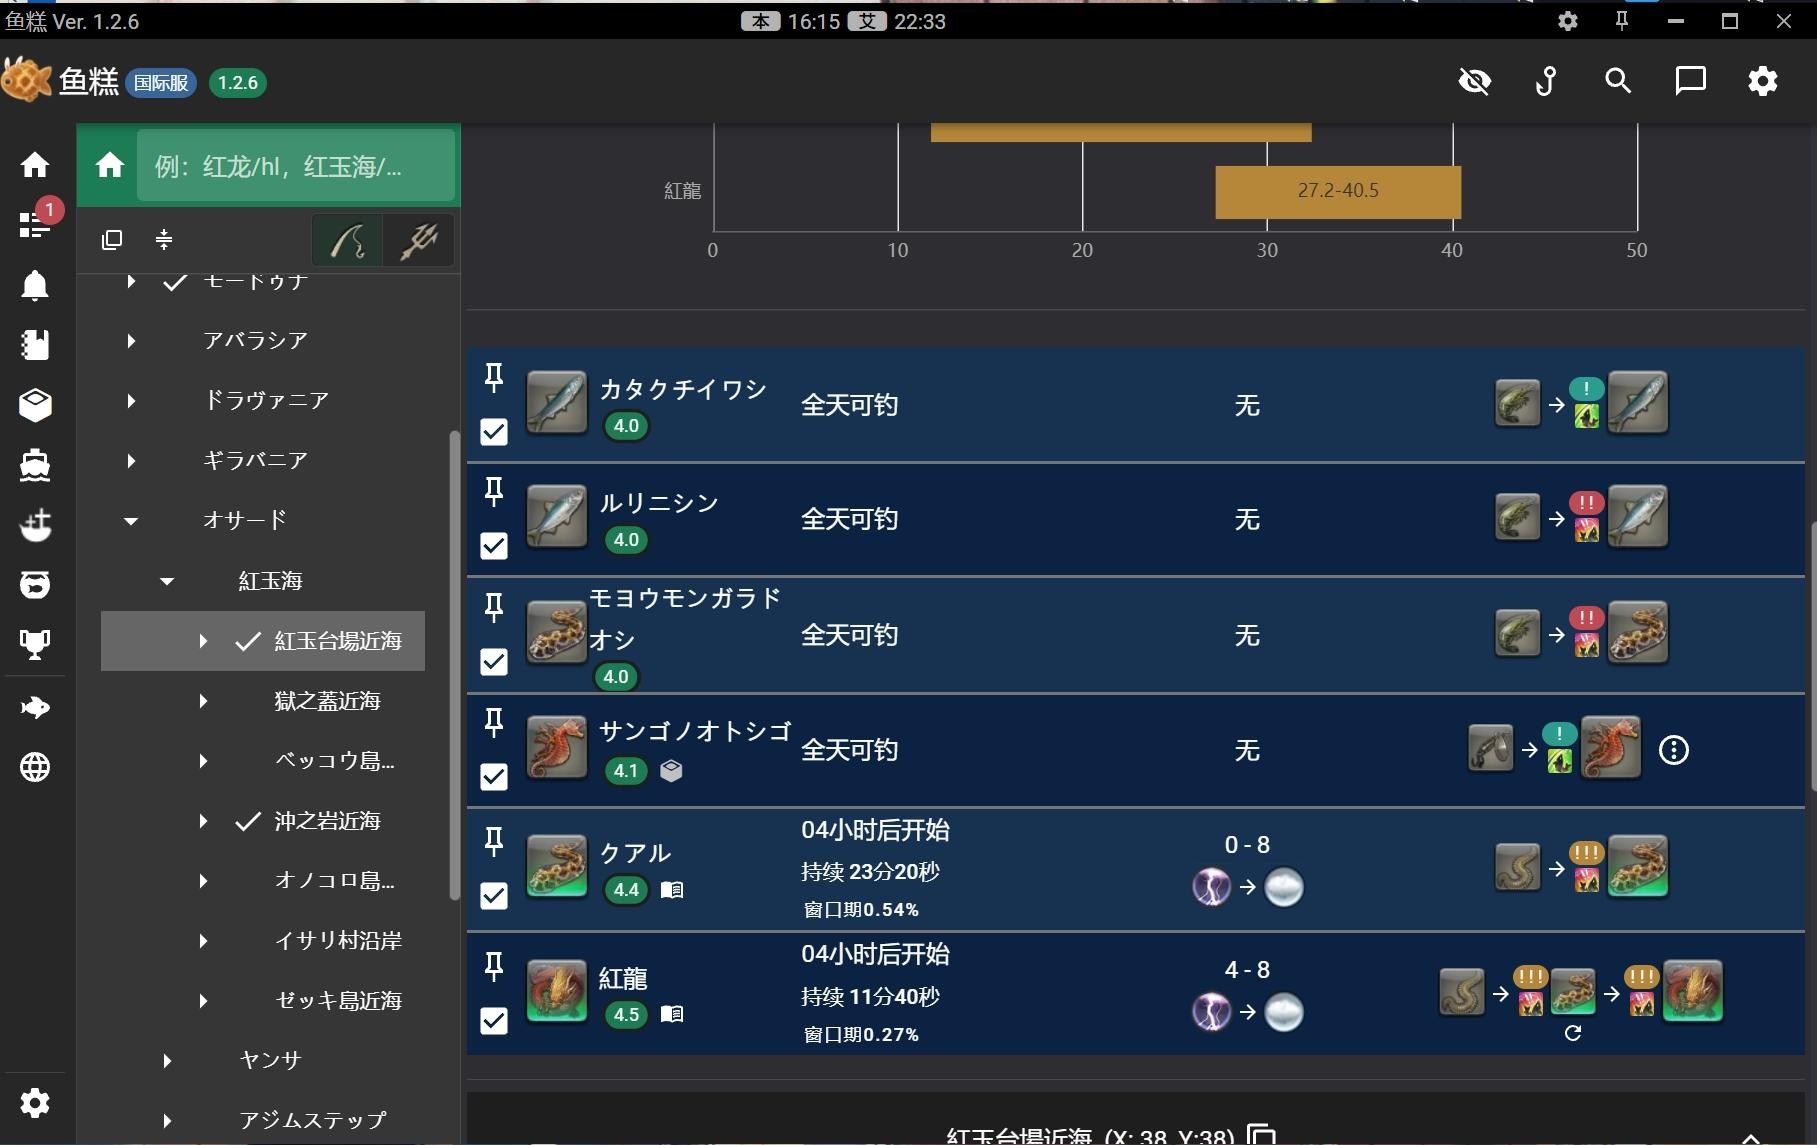Open the achievements trophy panel

click(35, 644)
